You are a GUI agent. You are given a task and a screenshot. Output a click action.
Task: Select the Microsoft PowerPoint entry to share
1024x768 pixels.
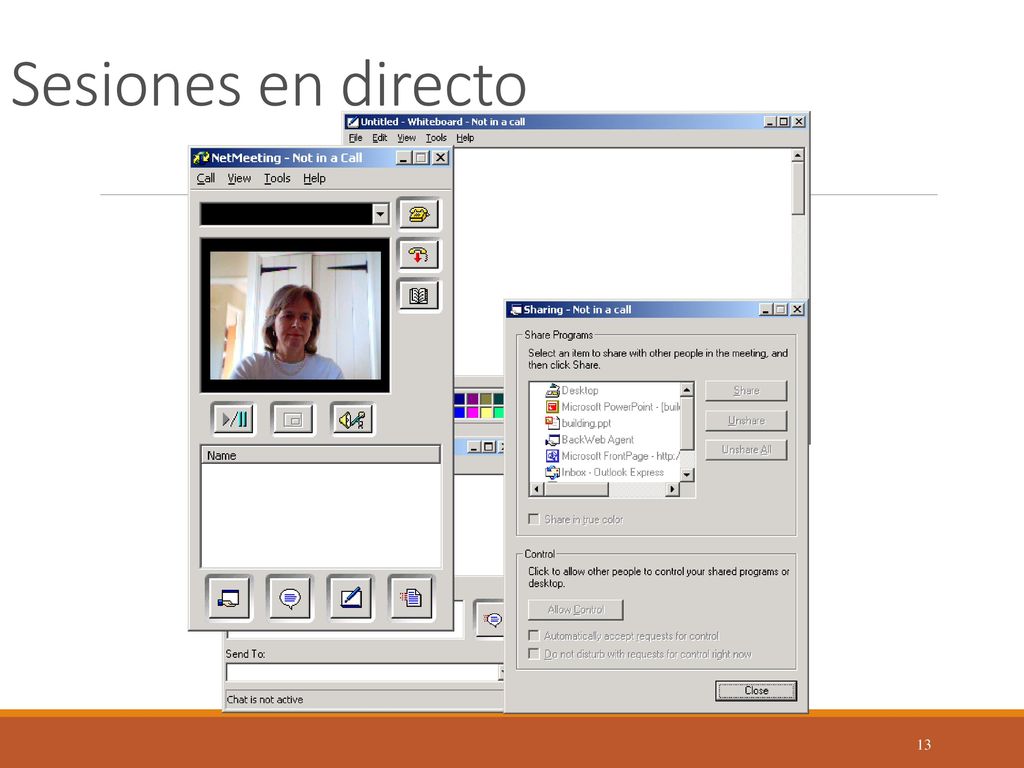pyautogui.click(x=613, y=406)
